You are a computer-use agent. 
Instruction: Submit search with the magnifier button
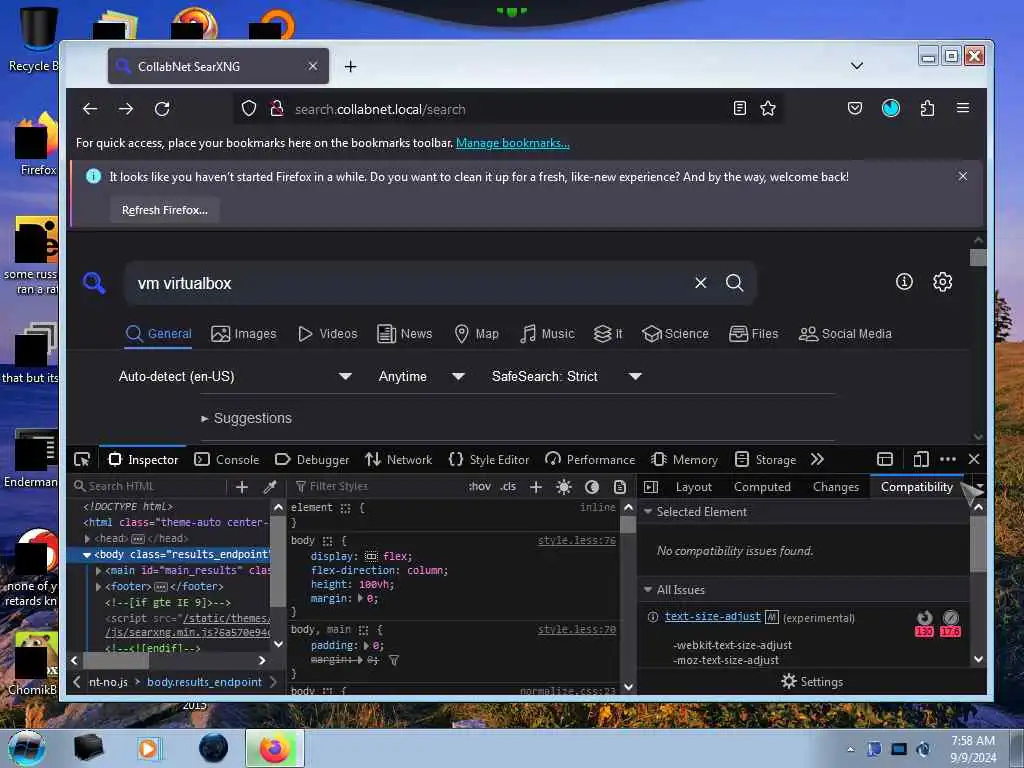(735, 283)
